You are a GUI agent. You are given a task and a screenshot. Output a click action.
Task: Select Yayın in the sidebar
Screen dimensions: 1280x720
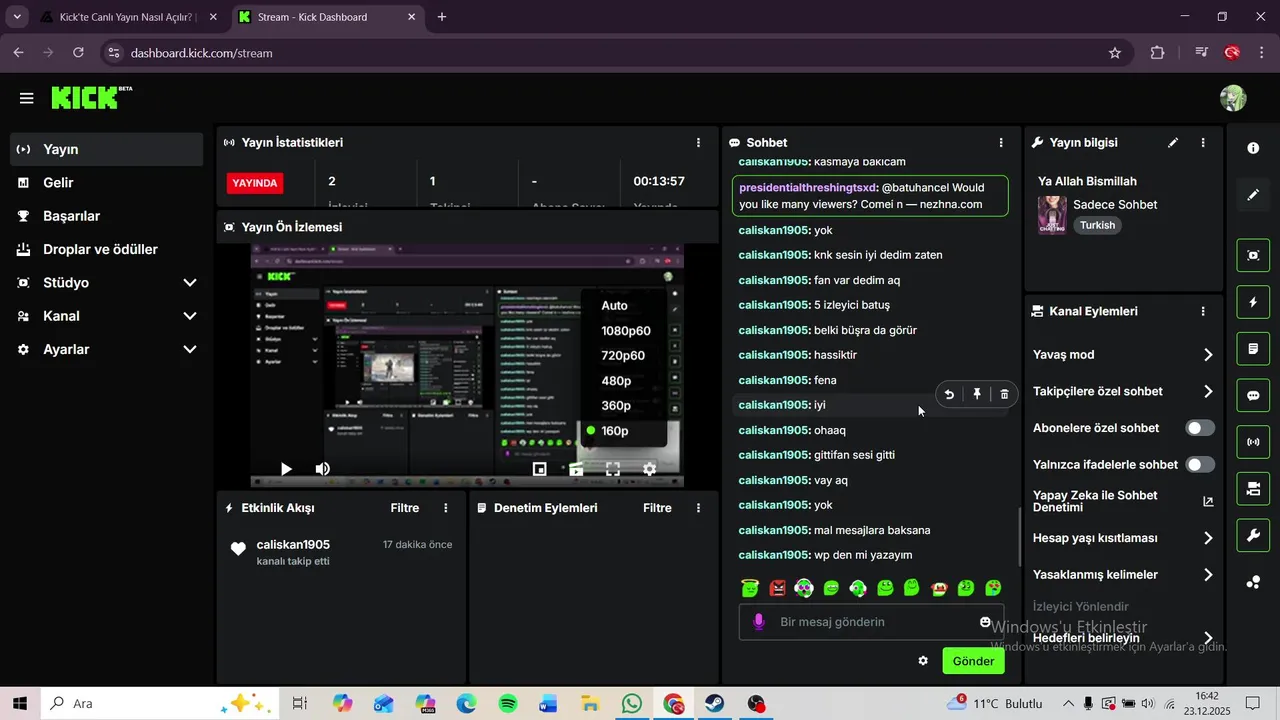(x=107, y=149)
